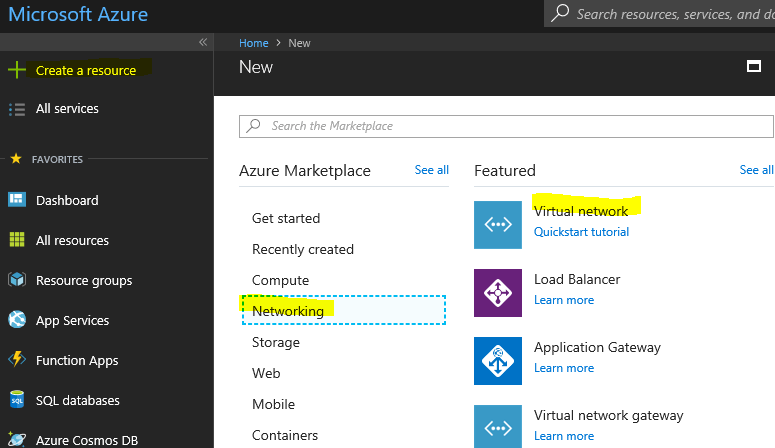
Task: Click See all for Azure Marketplace
Action: (431, 170)
